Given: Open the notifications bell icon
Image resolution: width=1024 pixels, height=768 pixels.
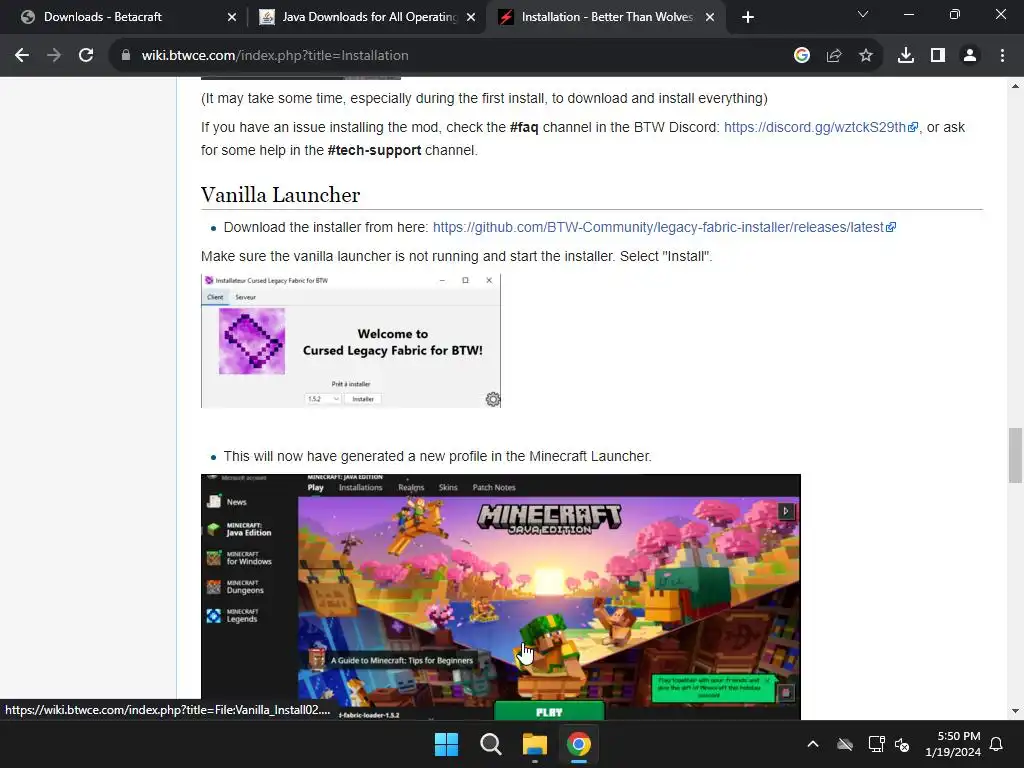Looking at the screenshot, I should point(997,744).
